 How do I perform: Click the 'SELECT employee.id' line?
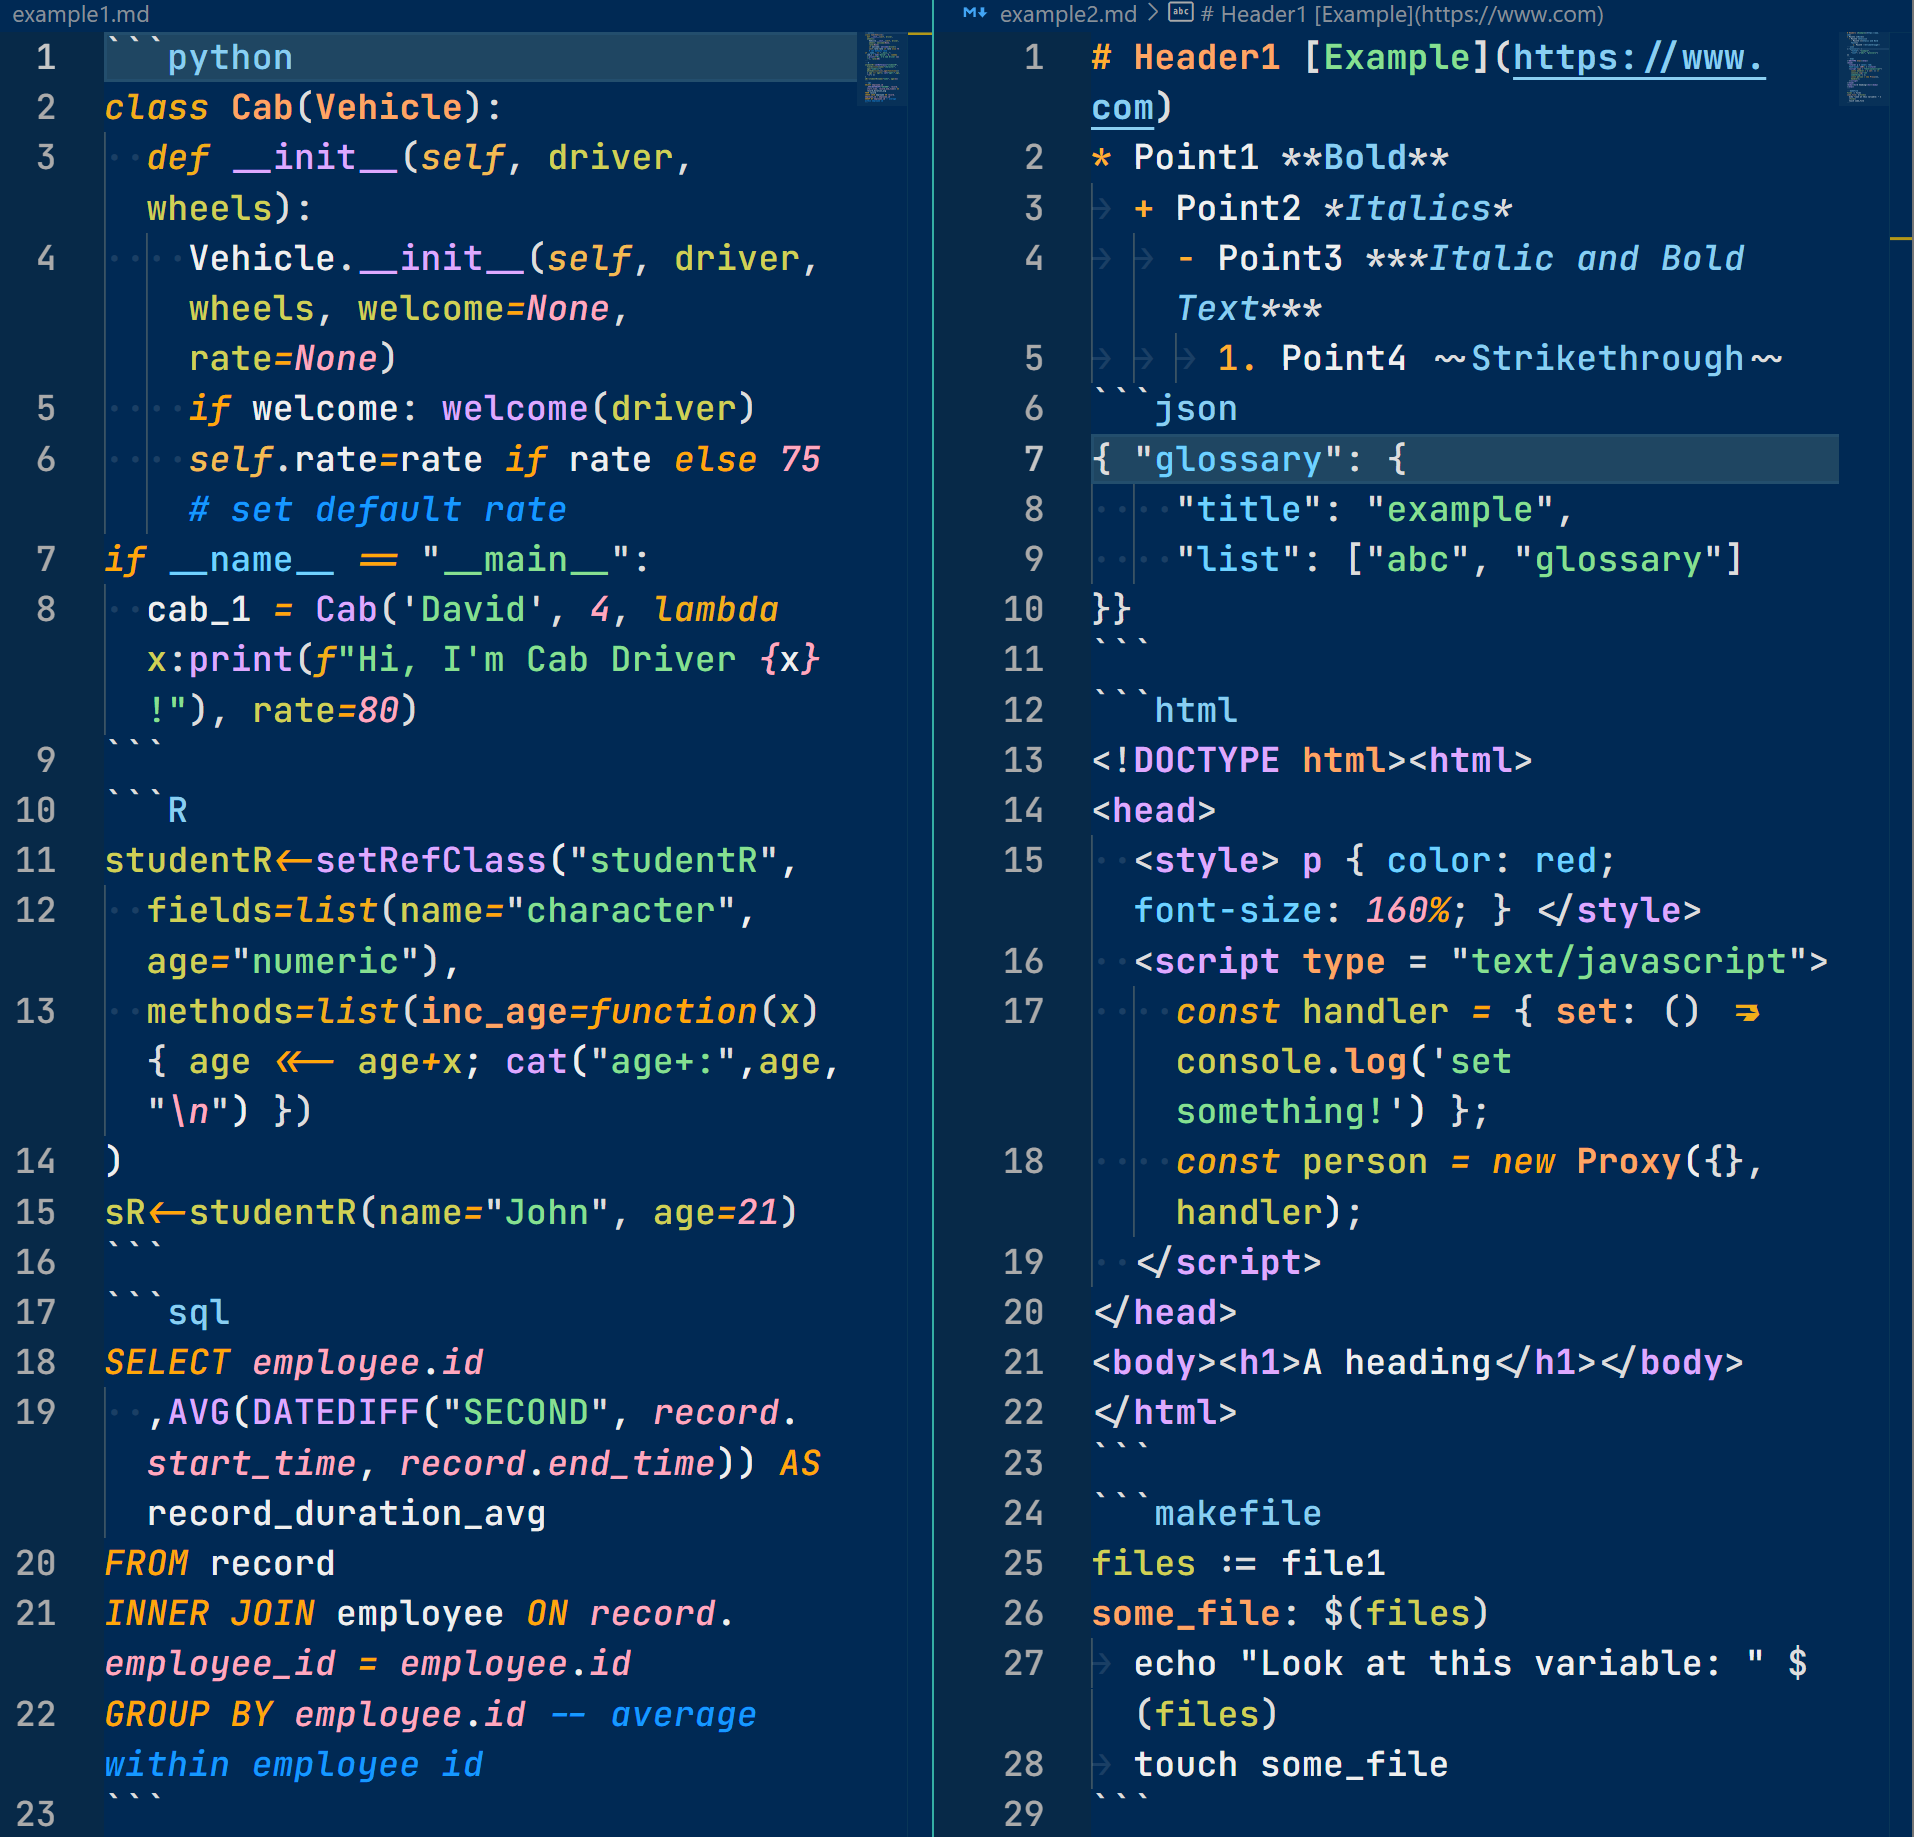294,1362
